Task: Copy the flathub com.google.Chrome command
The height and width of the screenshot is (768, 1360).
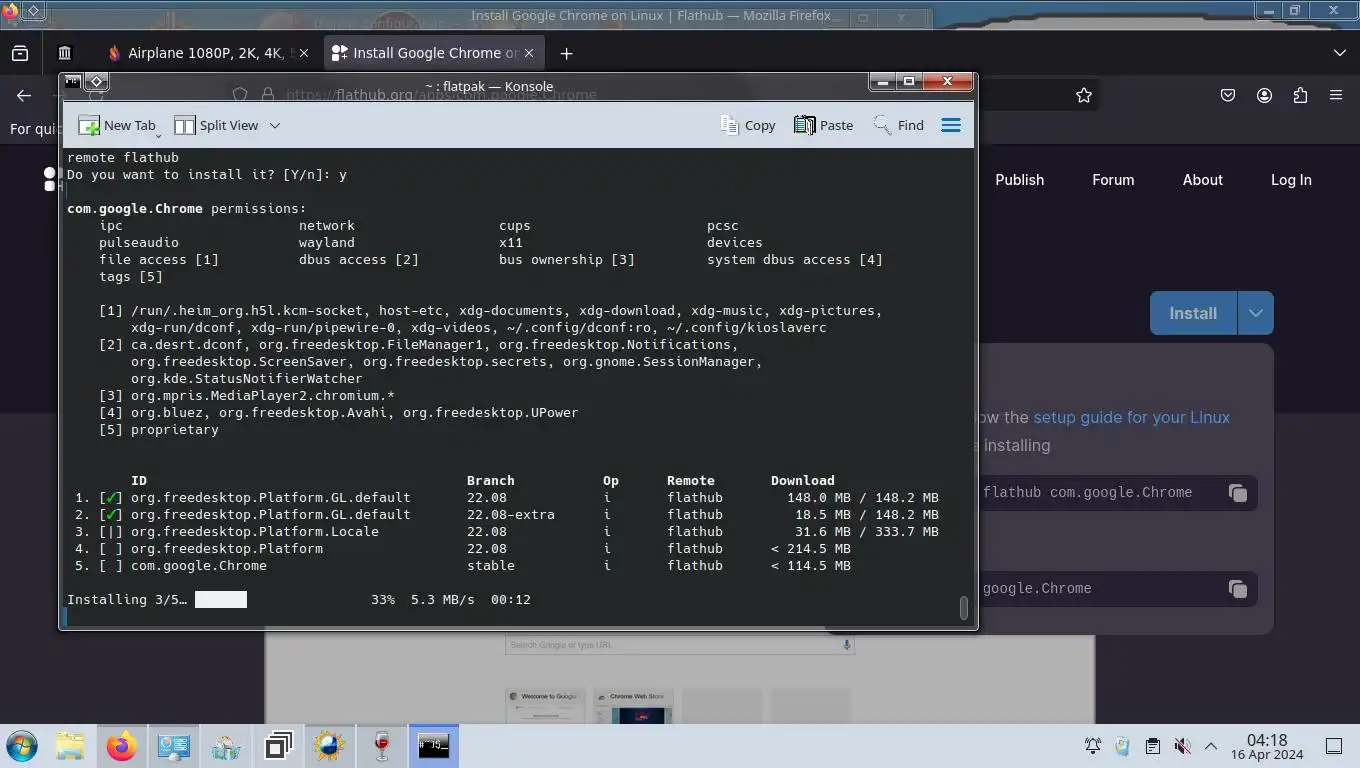Action: pyautogui.click(x=1237, y=493)
